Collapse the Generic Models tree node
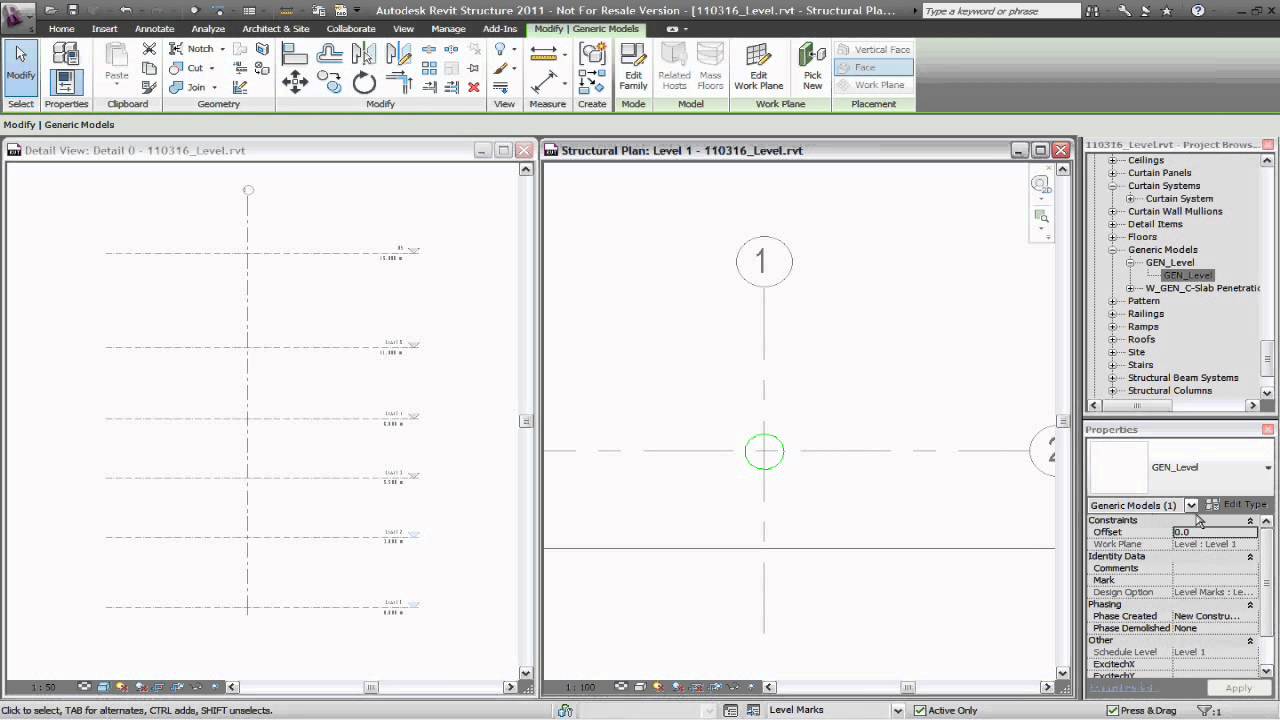This screenshot has height=720, width=1280. (x=1112, y=250)
